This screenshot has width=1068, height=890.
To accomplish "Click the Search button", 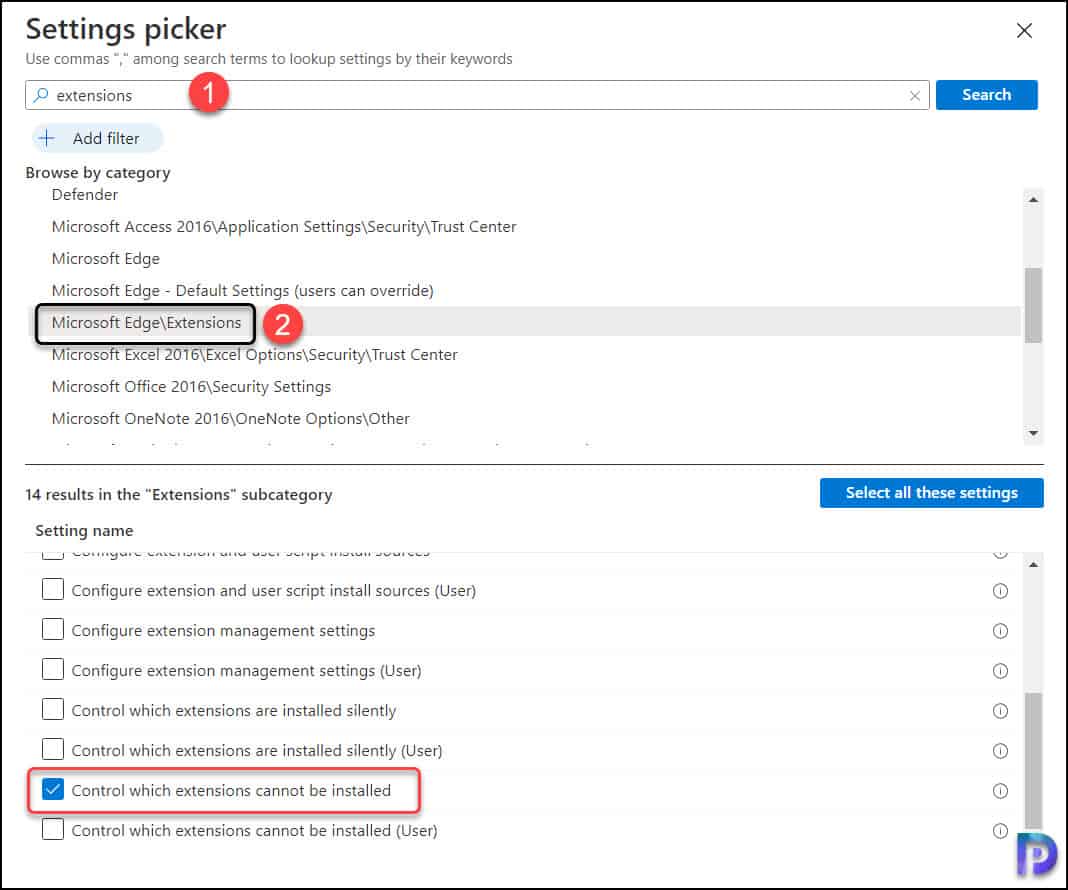I will [x=986, y=94].
